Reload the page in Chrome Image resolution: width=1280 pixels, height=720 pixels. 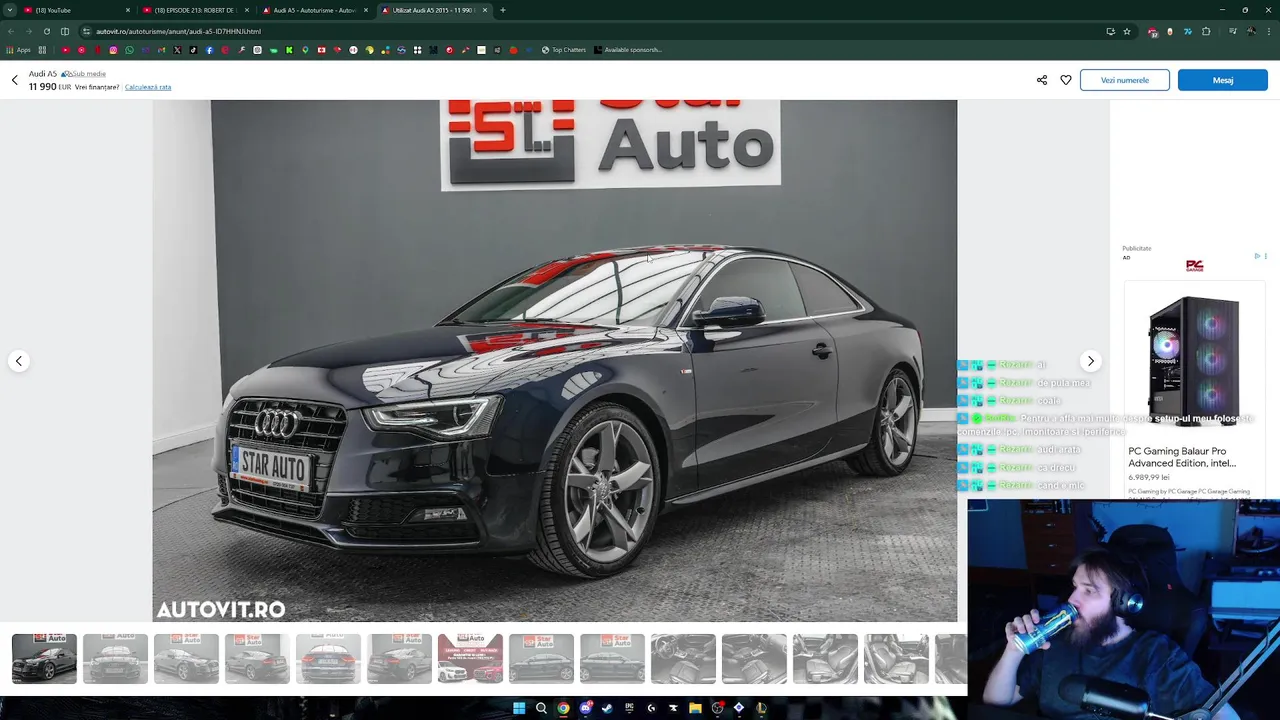(x=46, y=31)
